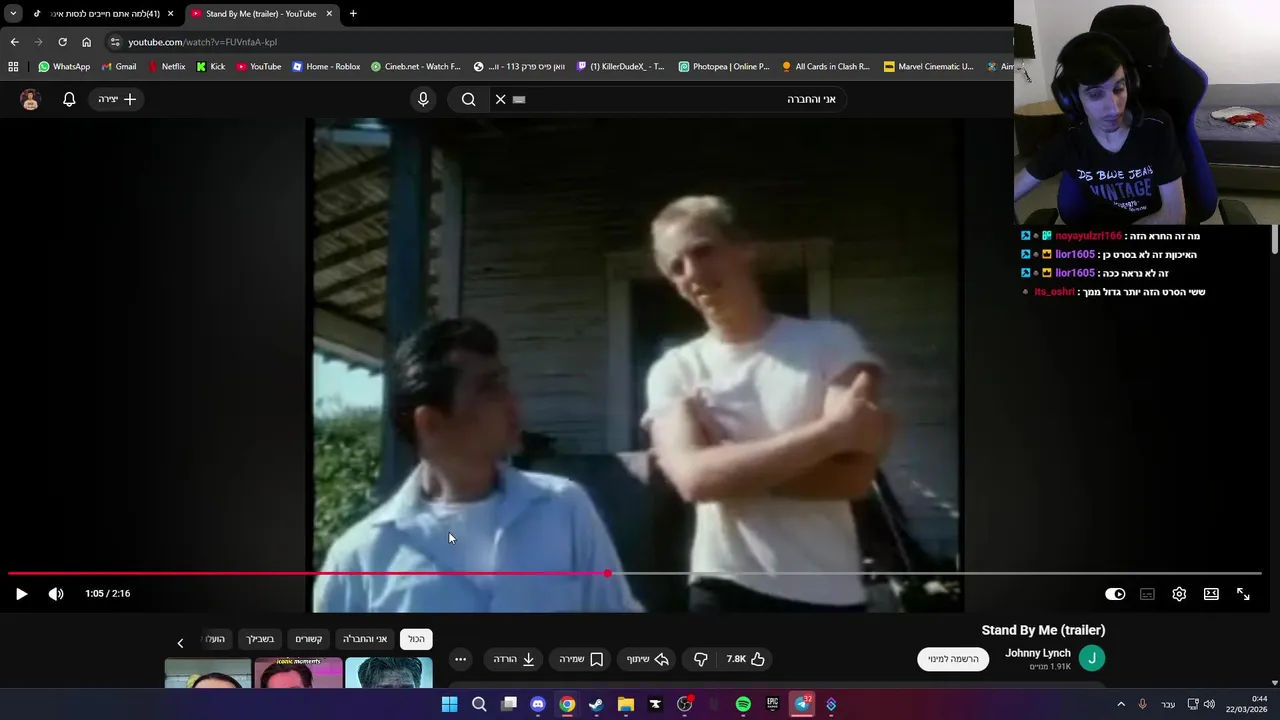Open Discord from the taskbar
Viewport: 1280px width, 720px height.
538,704
